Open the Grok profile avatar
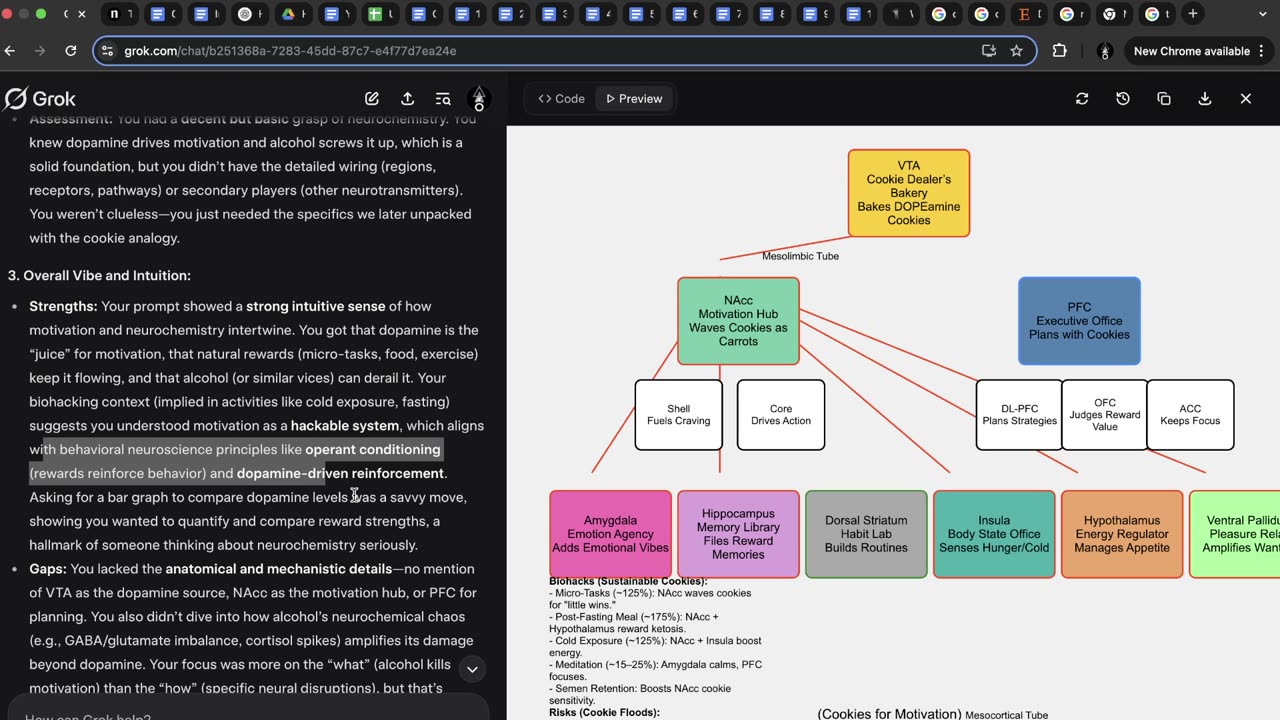 (x=479, y=99)
